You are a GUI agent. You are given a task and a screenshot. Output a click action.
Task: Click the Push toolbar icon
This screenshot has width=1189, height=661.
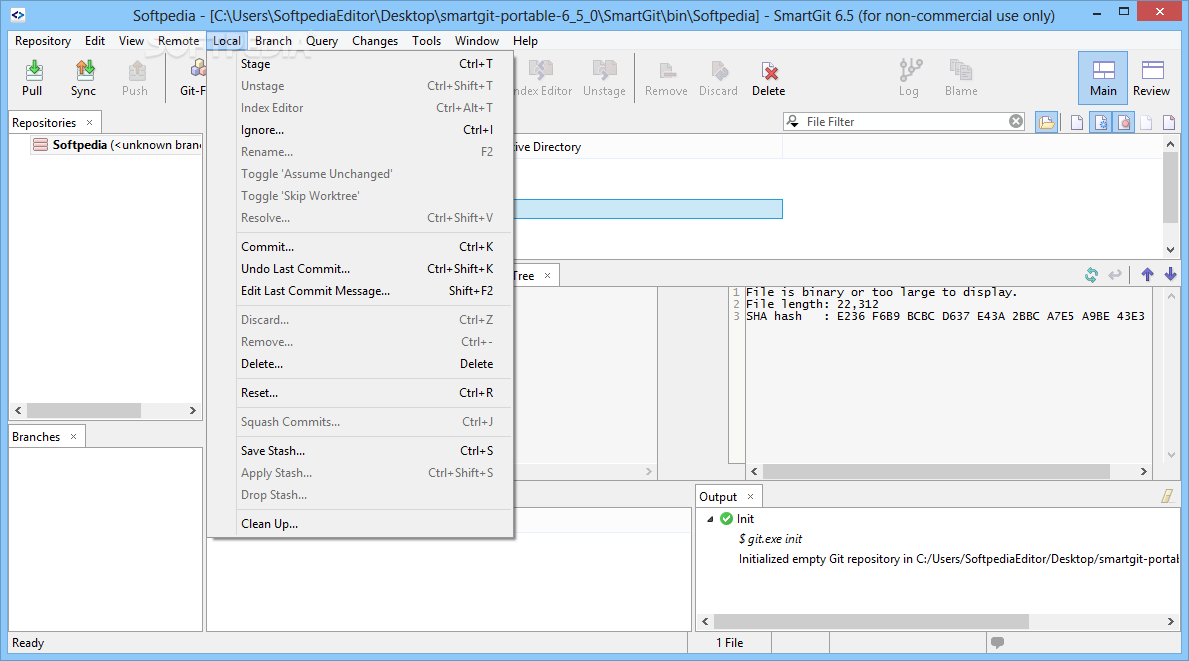[135, 78]
